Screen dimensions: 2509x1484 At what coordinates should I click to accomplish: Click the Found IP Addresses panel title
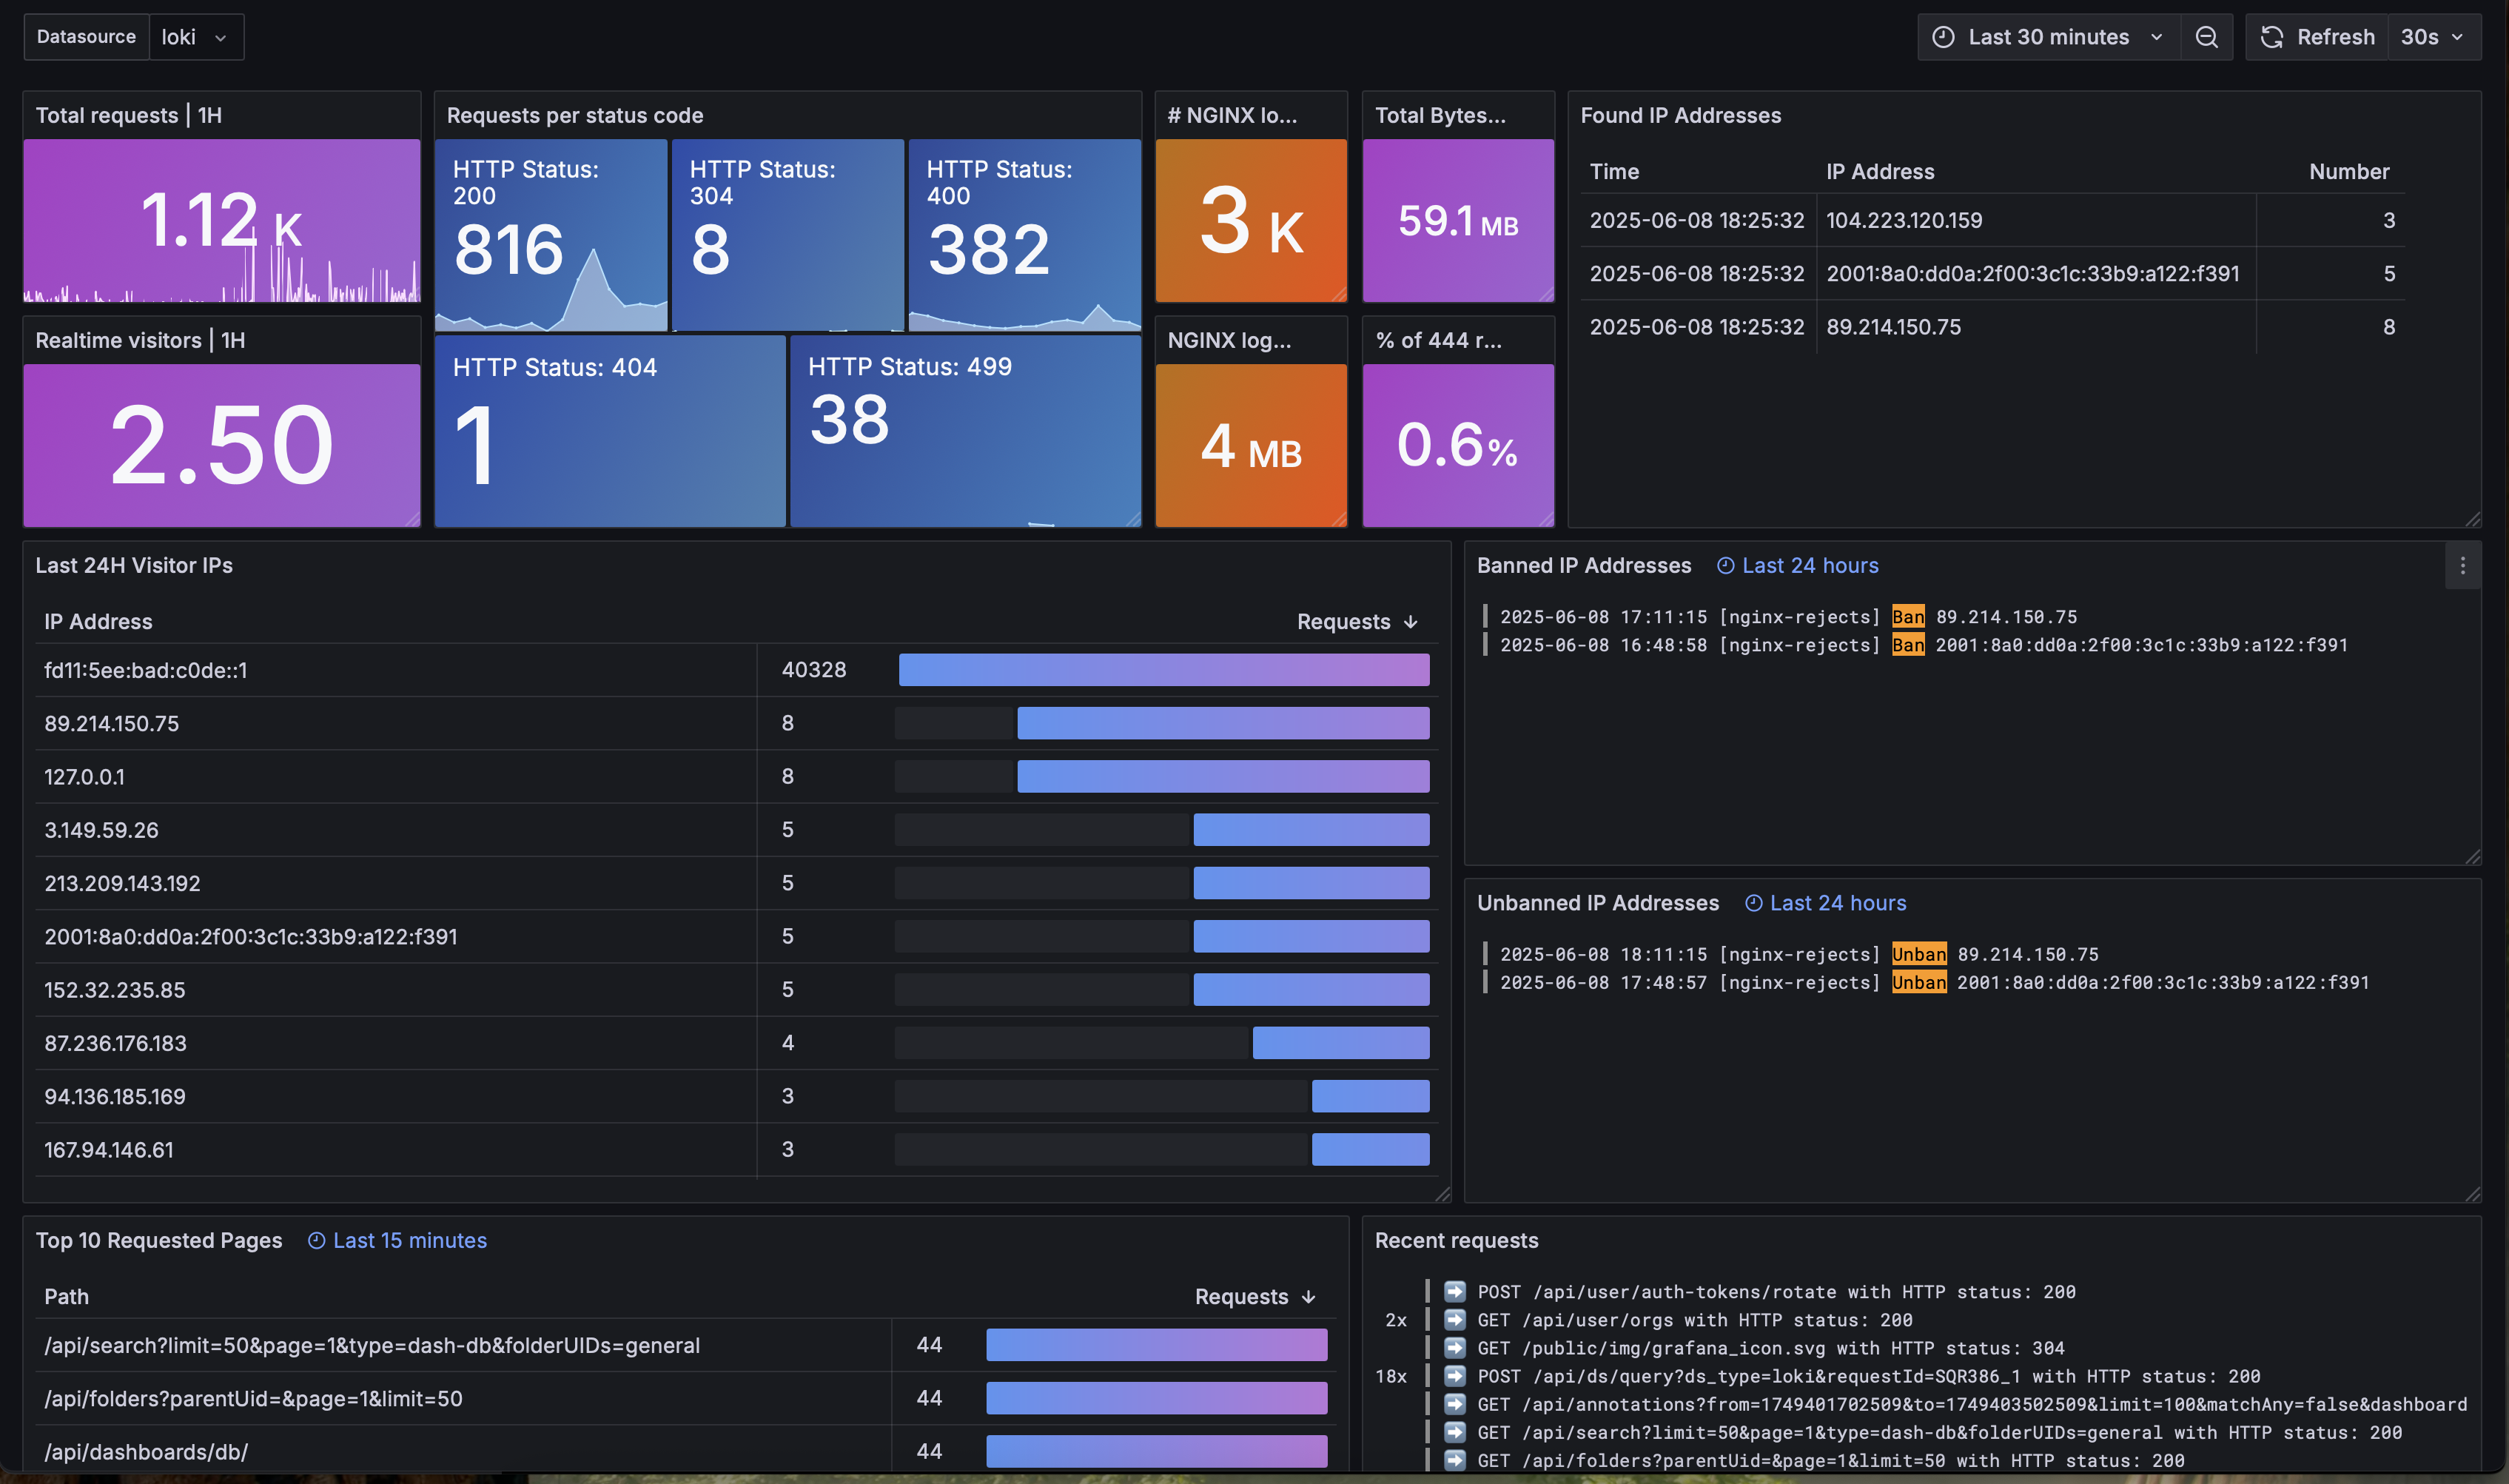pyautogui.click(x=1680, y=115)
